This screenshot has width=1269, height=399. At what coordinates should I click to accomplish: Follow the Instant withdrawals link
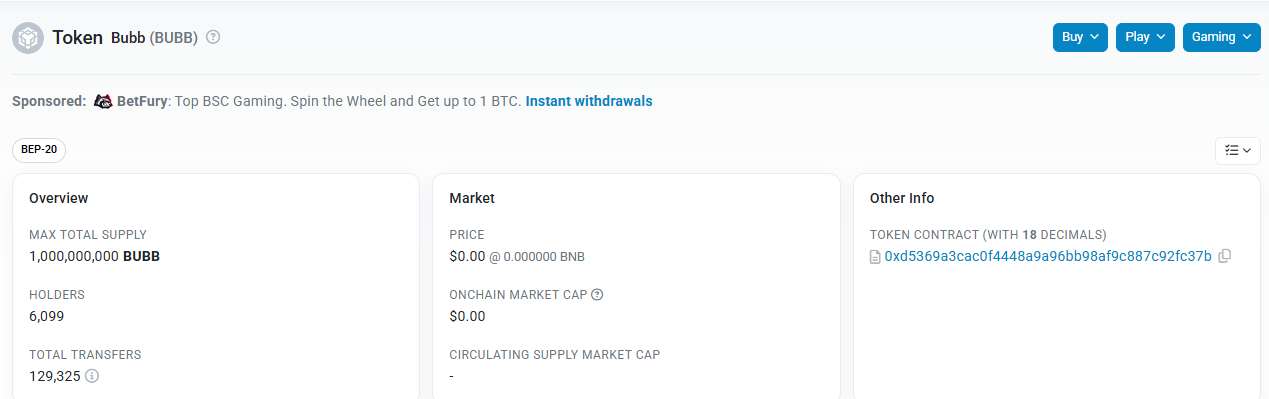(x=589, y=101)
